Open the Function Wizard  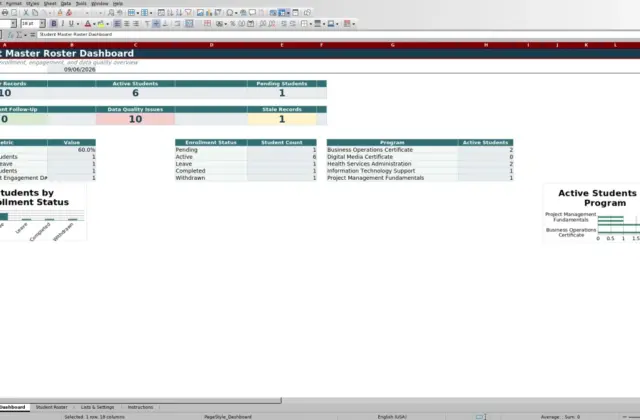(x=11, y=35)
